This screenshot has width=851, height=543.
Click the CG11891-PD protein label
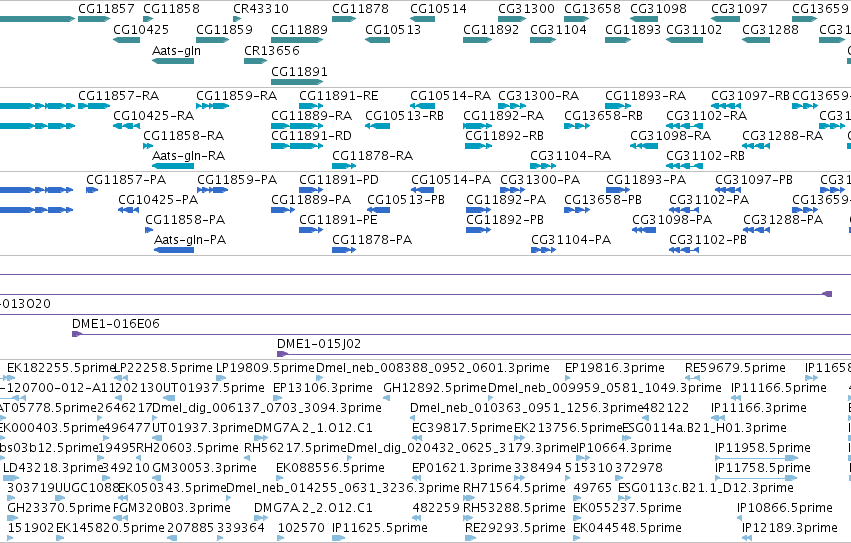pyautogui.click(x=339, y=180)
